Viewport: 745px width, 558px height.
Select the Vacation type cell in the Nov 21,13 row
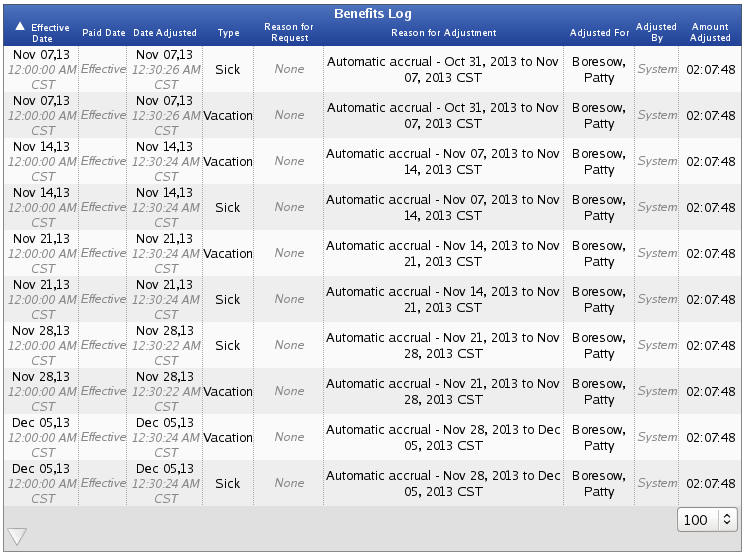click(x=228, y=254)
